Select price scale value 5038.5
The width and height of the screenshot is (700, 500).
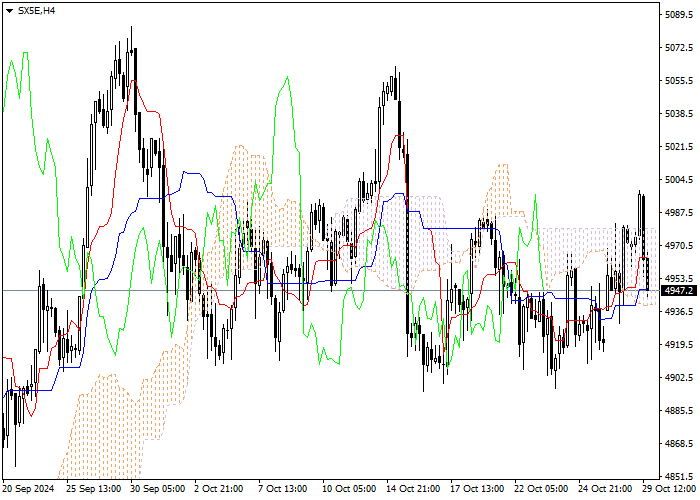(679, 113)
